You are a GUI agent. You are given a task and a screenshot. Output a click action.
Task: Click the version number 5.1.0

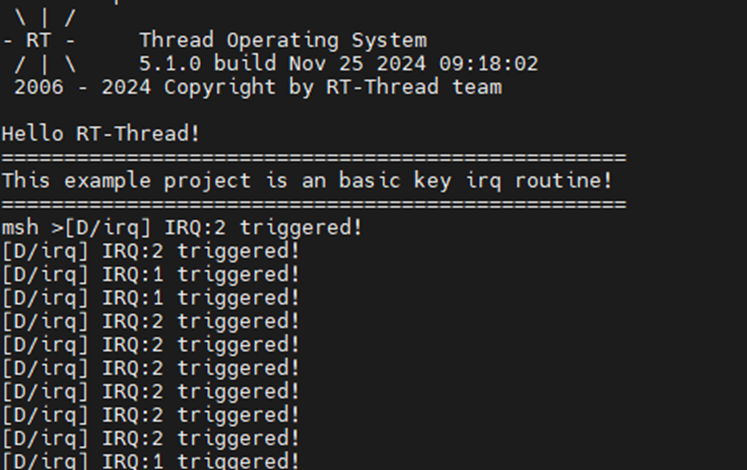coord(170,64)
